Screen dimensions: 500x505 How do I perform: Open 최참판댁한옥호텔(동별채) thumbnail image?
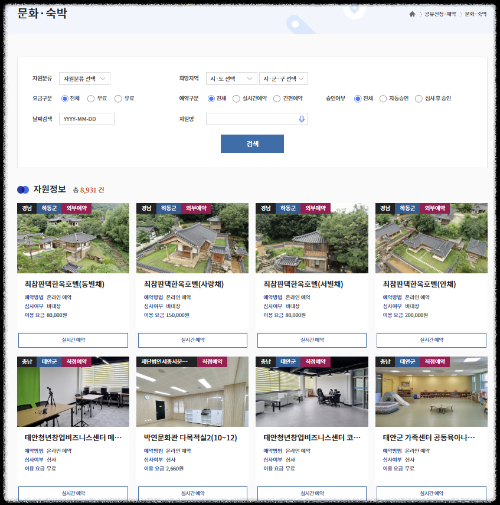tap(73, 238)
